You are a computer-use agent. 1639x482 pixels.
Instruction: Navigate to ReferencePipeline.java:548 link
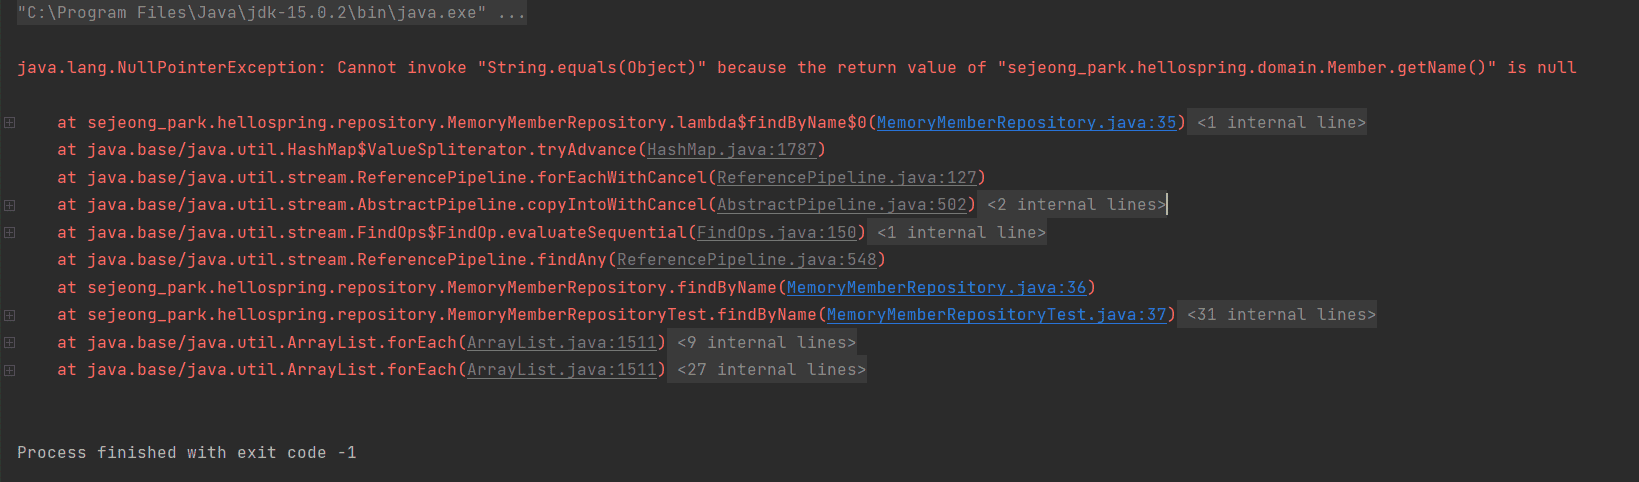(746, 260)
